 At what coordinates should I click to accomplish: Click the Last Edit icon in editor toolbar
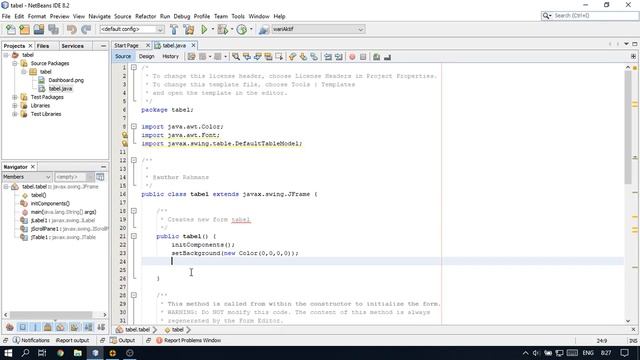(191, 57)
